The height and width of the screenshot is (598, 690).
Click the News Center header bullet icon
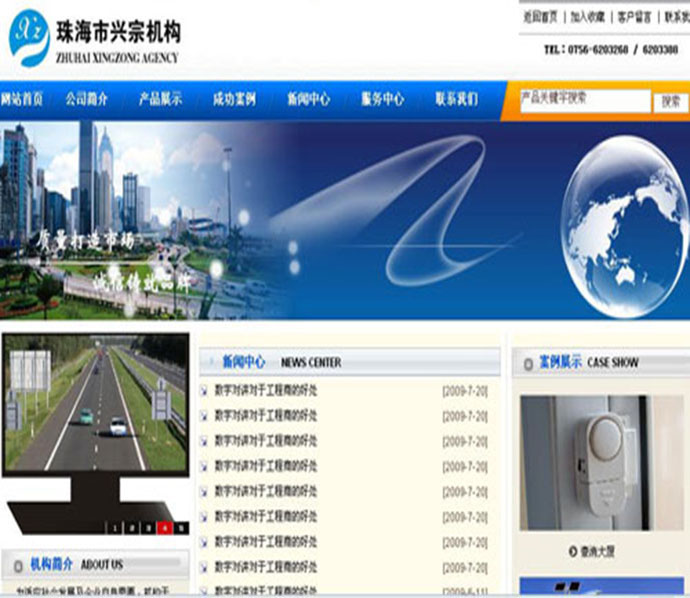(210, 362)
